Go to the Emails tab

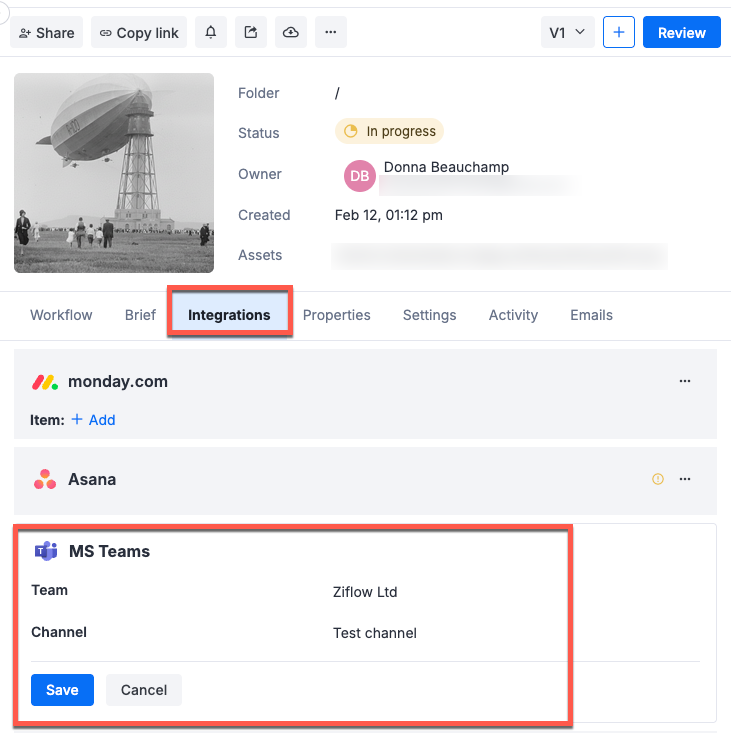pyautogui.click(x=591, y=315)
